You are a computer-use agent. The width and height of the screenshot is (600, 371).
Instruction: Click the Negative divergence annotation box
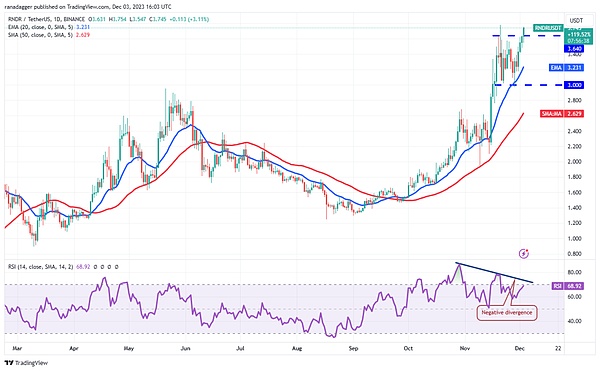coord(507,312)
